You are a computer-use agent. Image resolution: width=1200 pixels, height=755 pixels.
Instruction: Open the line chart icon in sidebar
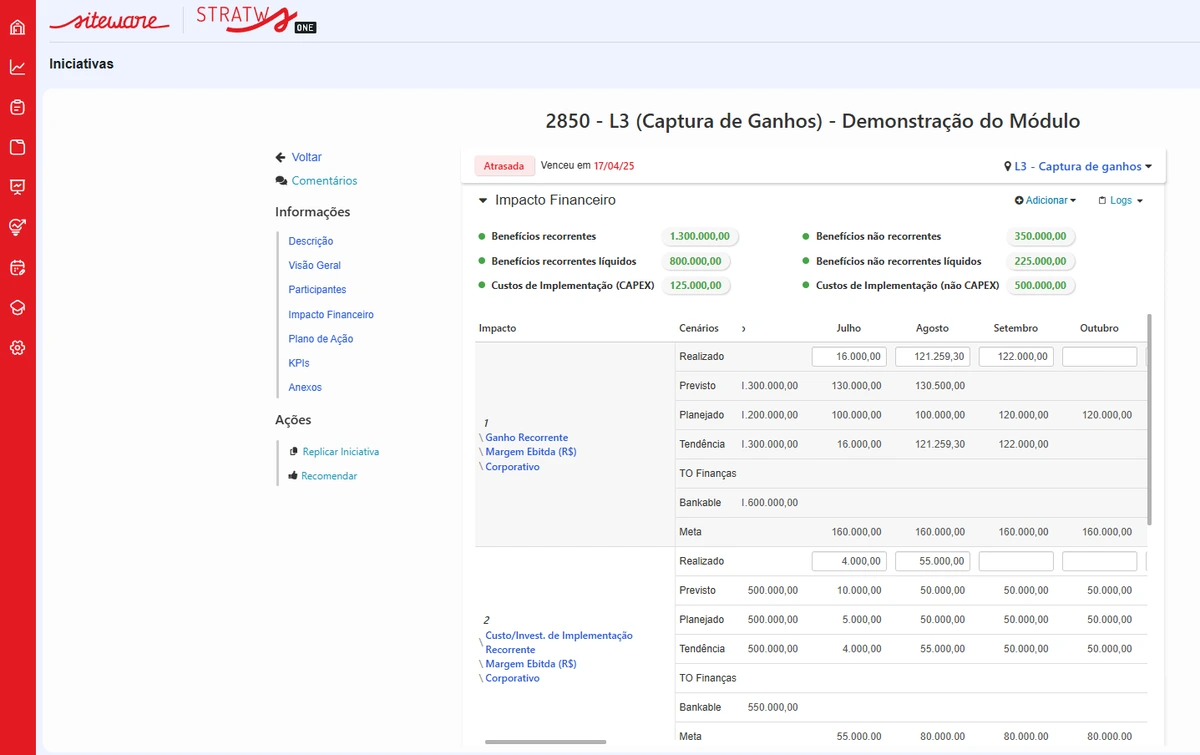tap(17, 67)
